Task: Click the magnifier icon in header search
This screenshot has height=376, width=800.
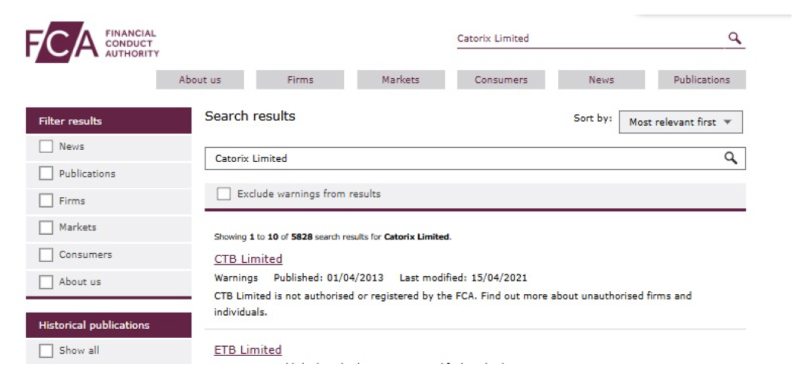Action: click(734, 38)
